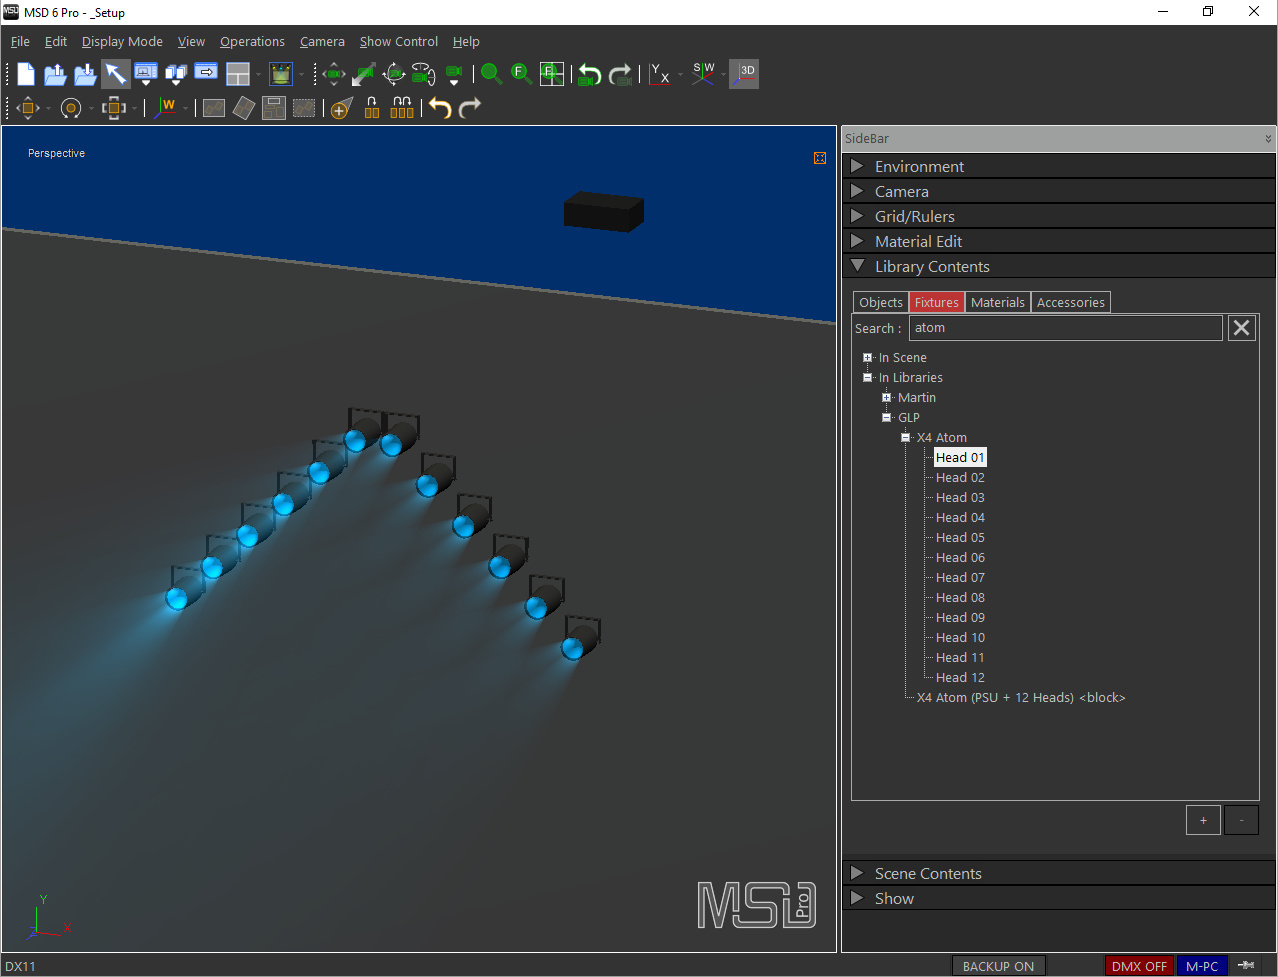Image resolution: width=1278 pixels, height=977 pixels.
Task: Select the camera dolly diagonal arrow tool
Action: click(364, 74)
